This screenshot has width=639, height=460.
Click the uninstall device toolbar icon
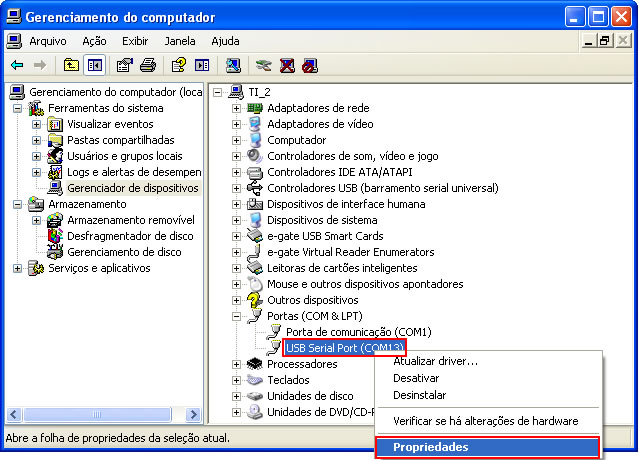[x=310, y=65]
